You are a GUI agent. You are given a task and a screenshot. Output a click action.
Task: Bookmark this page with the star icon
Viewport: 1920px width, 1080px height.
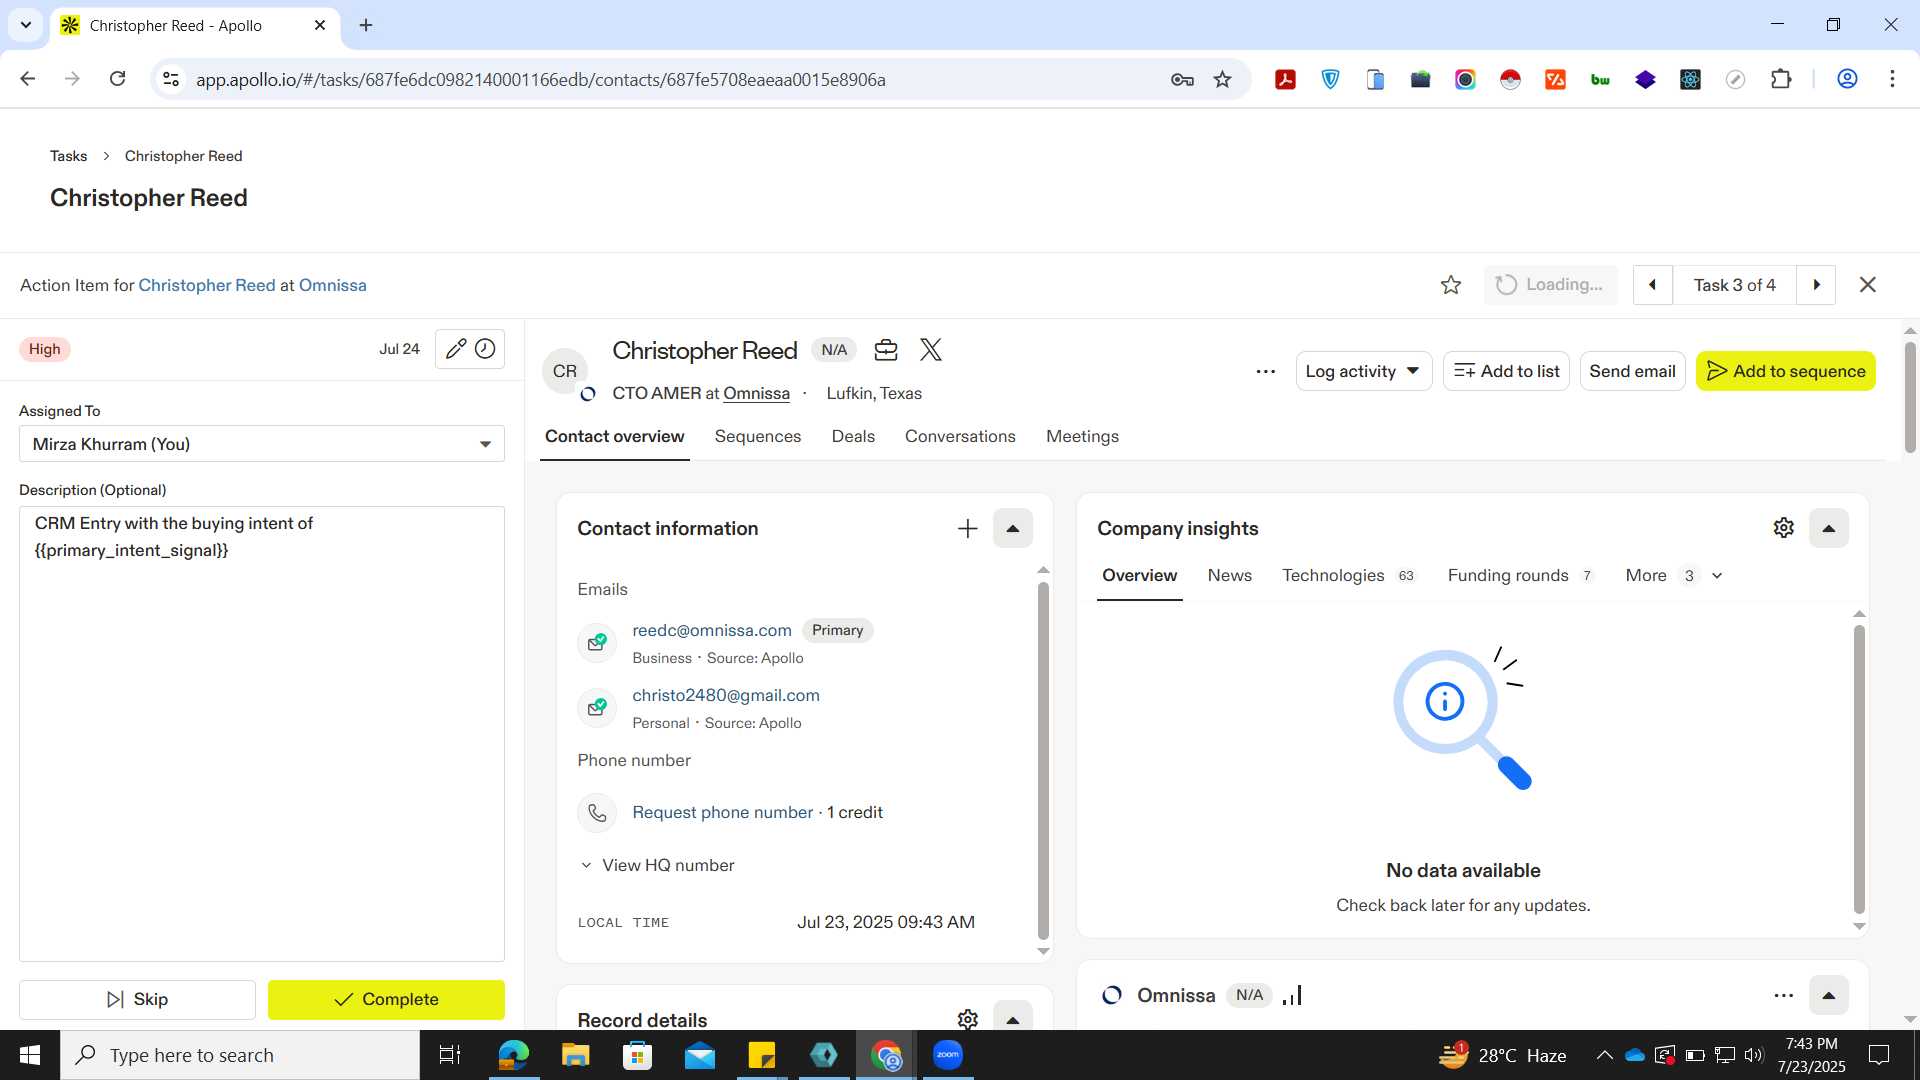point(1222,80)
